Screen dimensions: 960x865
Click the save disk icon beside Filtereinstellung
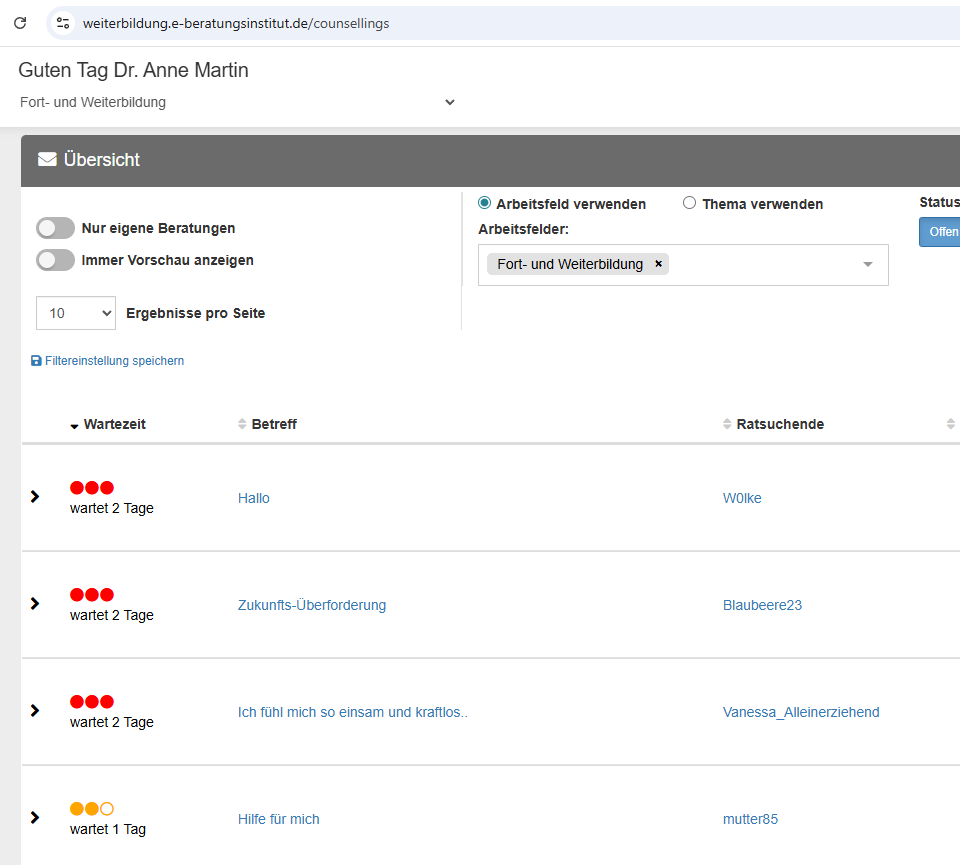pyautogui.click(x=36, y=361)
